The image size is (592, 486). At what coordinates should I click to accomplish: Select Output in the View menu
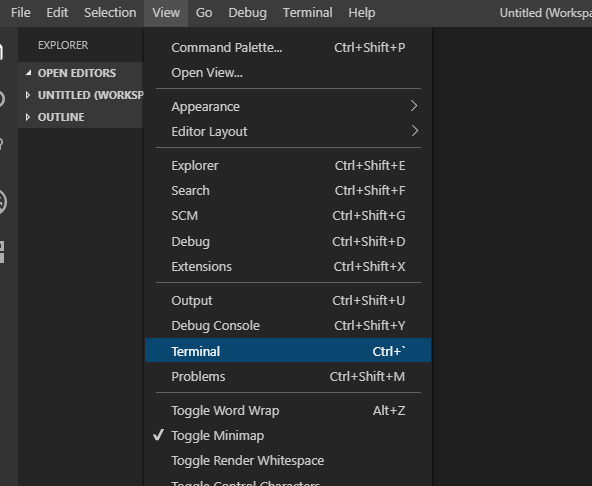point(288,301)
